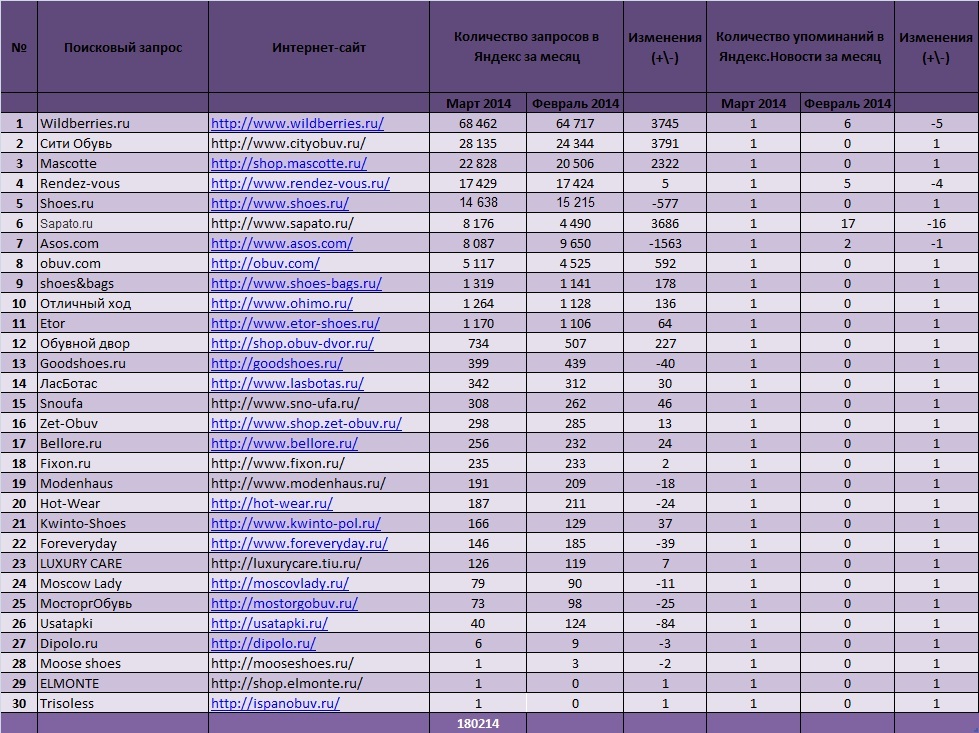Image resolution: width=979 pixels, height=733 pixels.
Task: Open the shop.mascotte.ru link
Action: (288, 163)
